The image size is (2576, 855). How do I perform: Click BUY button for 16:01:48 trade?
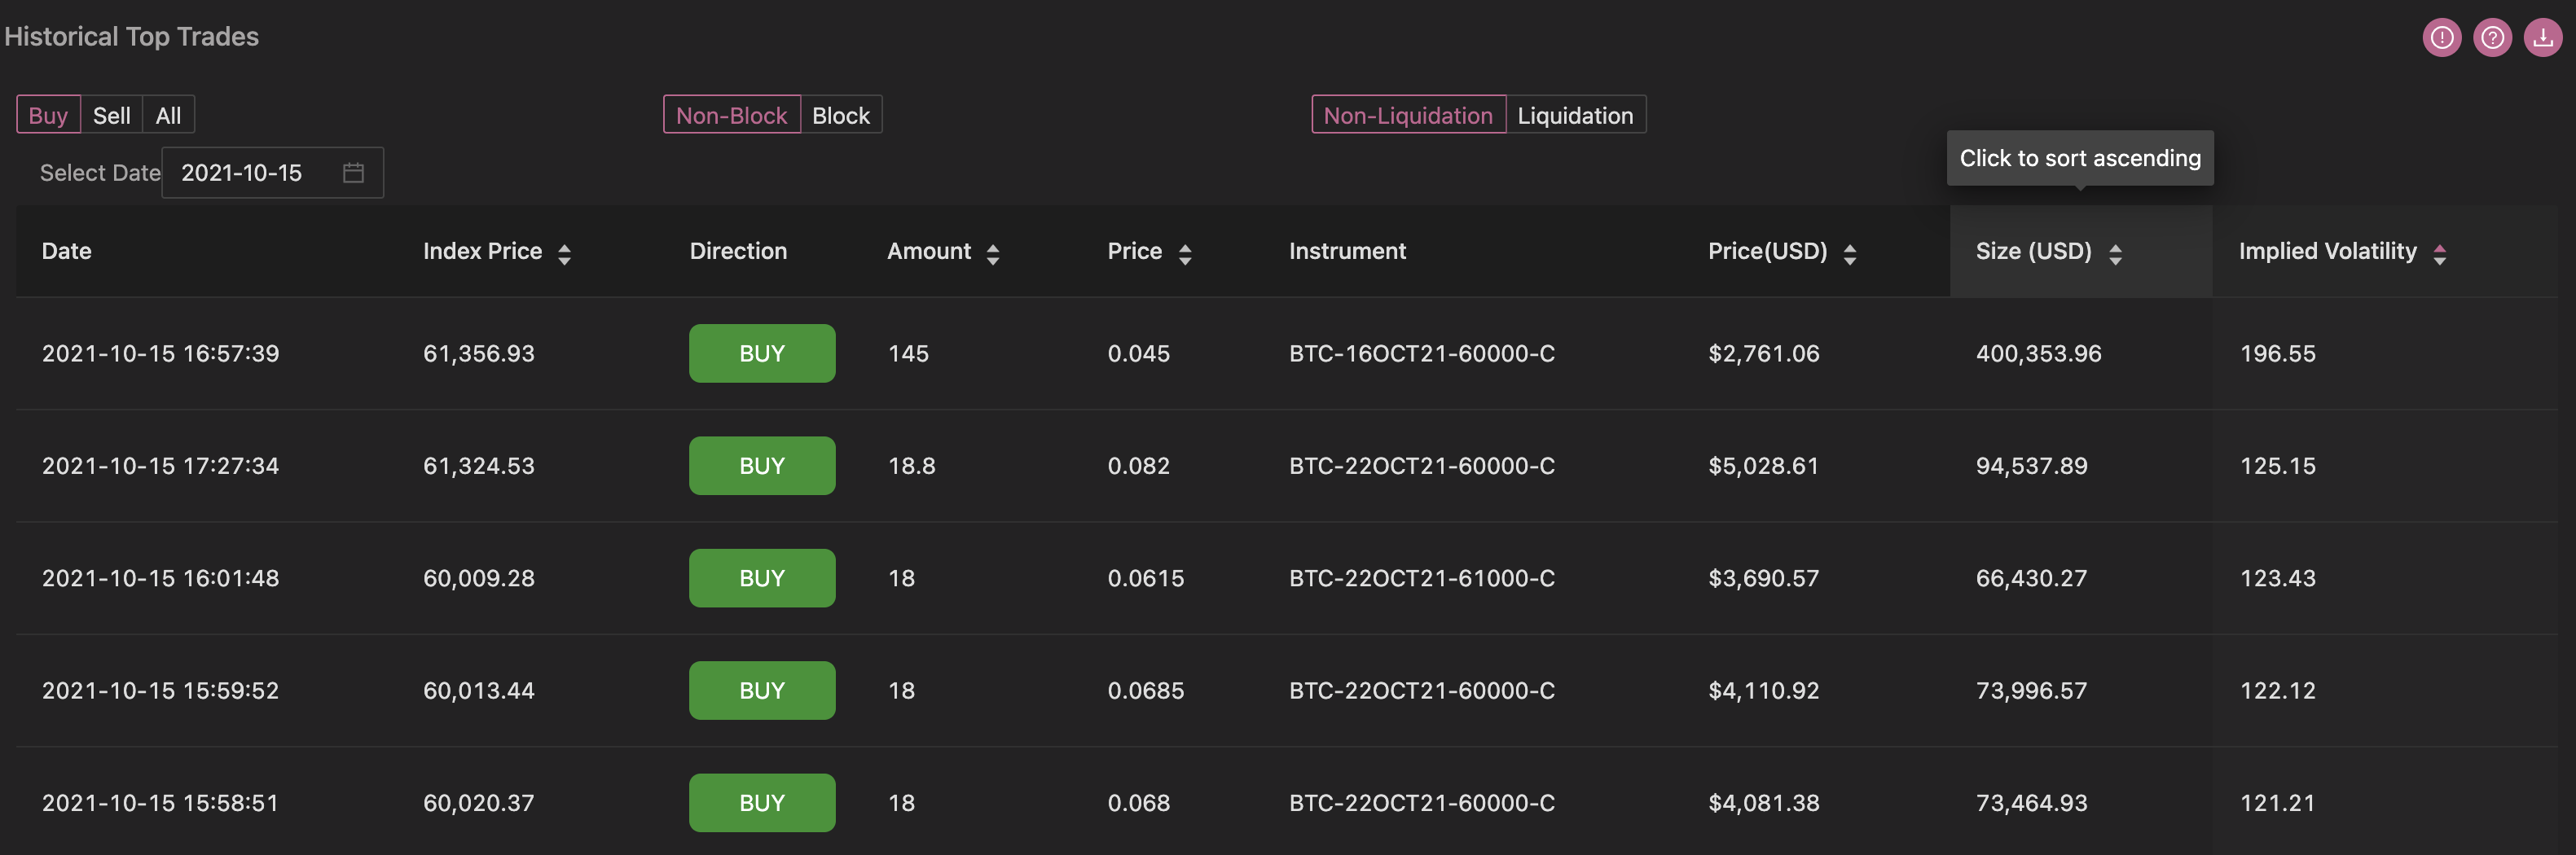pos(762,578)
